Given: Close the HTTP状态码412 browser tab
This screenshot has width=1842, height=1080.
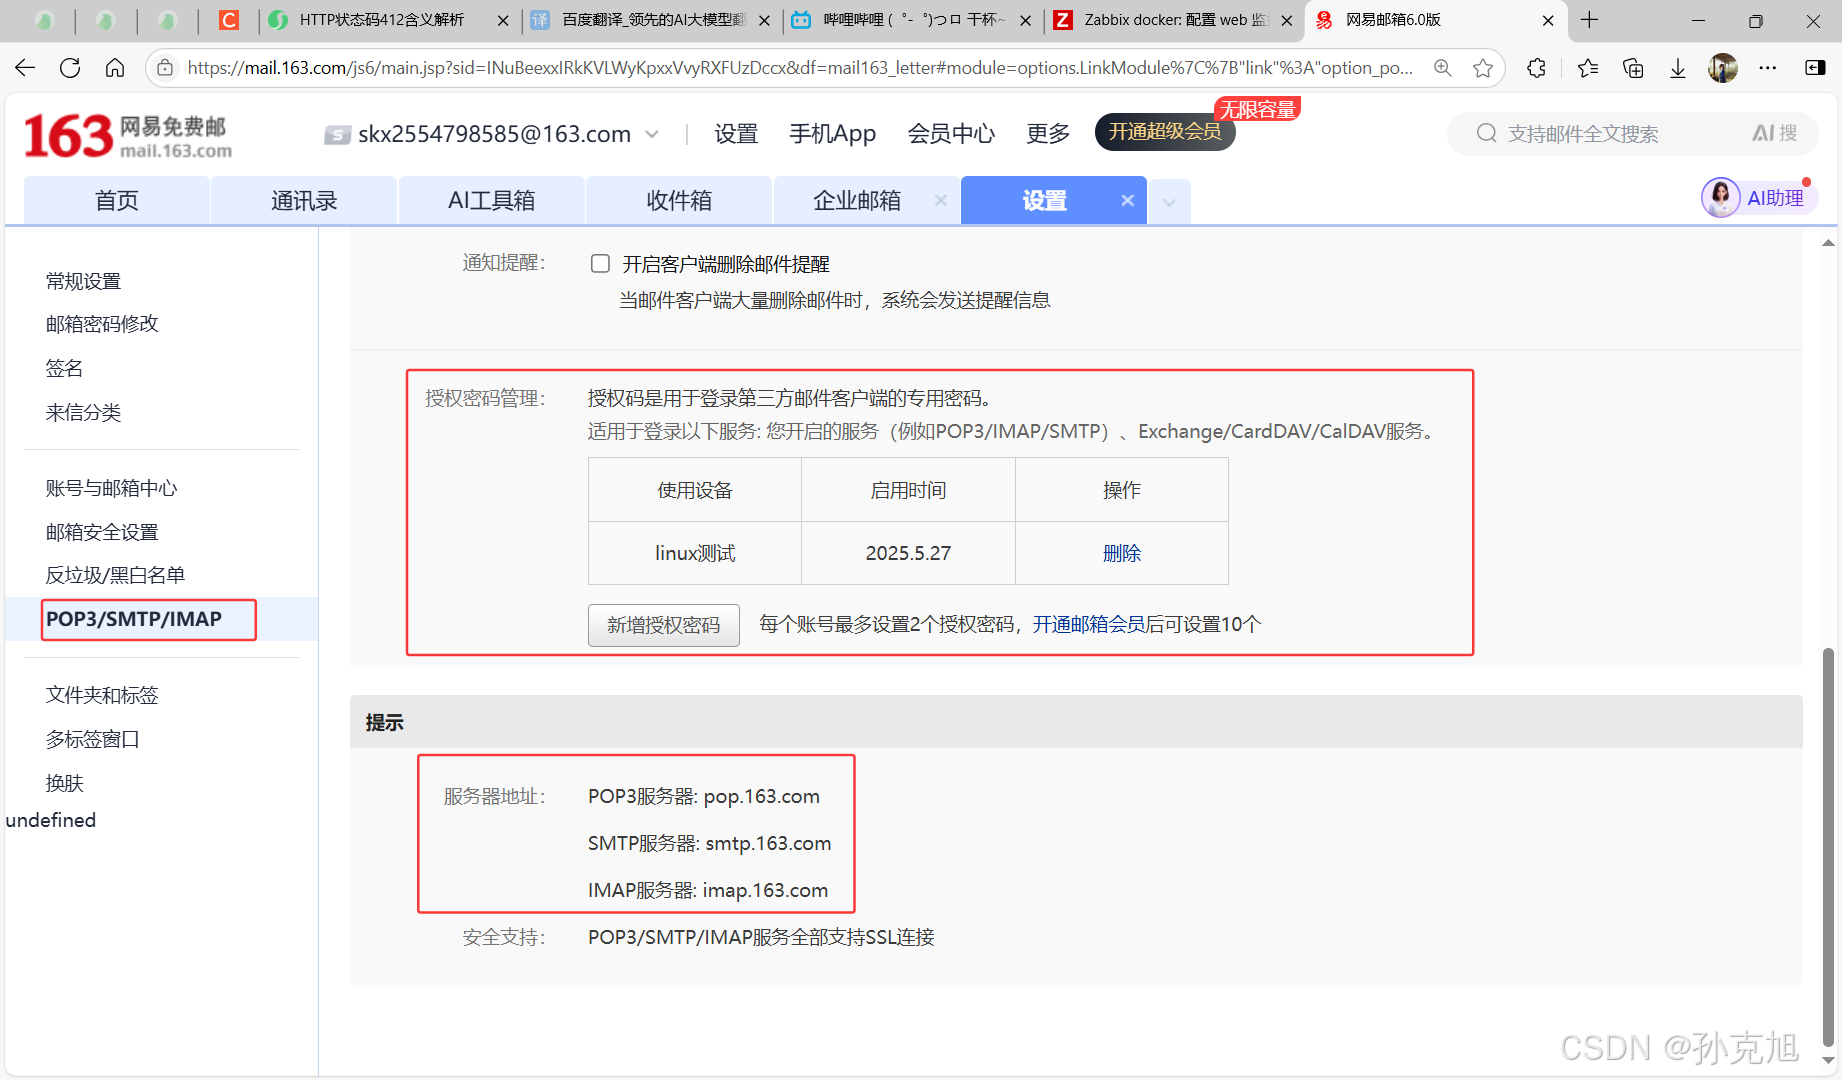Looking at the screenshot, I should pos(503,20).
